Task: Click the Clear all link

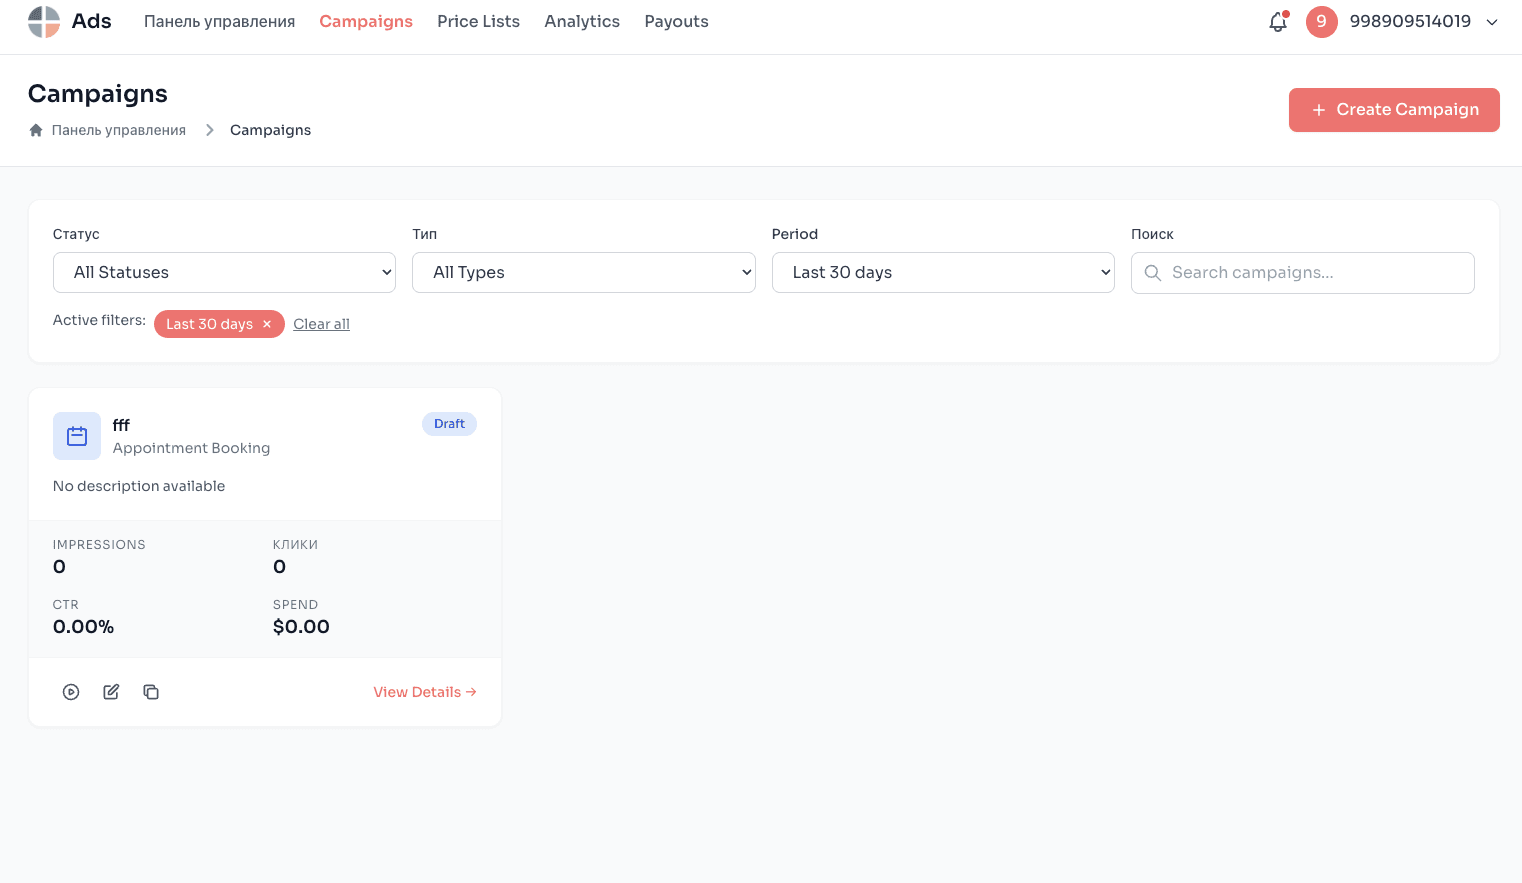Action: click(321, 324)
